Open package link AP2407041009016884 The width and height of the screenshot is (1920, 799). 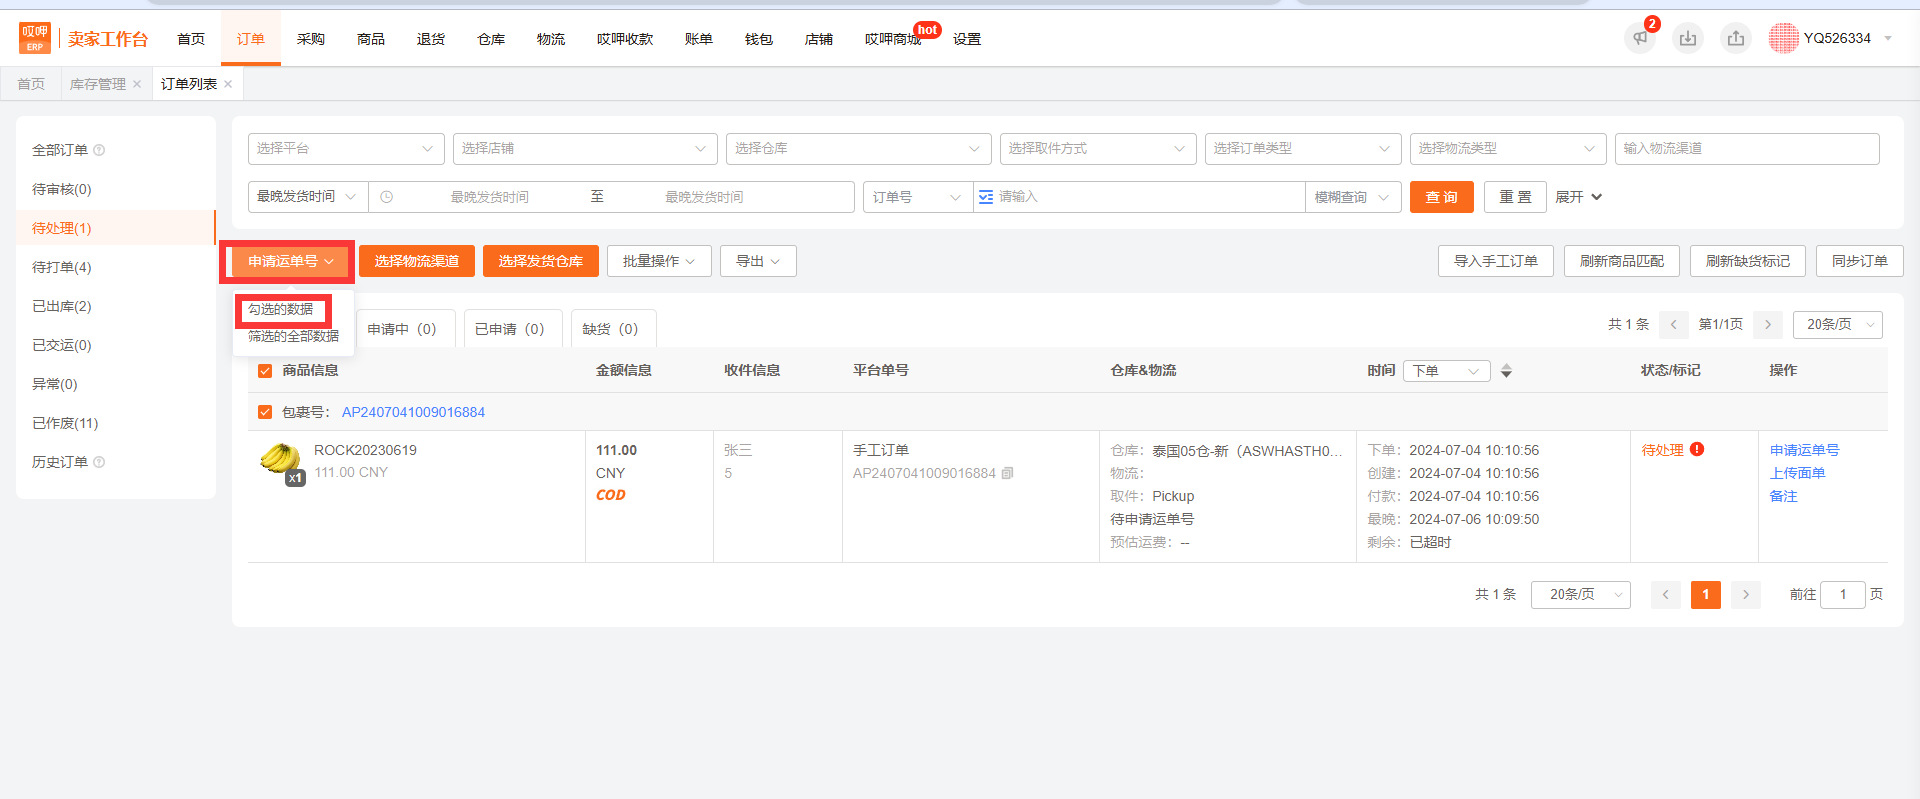coord(413,412)
